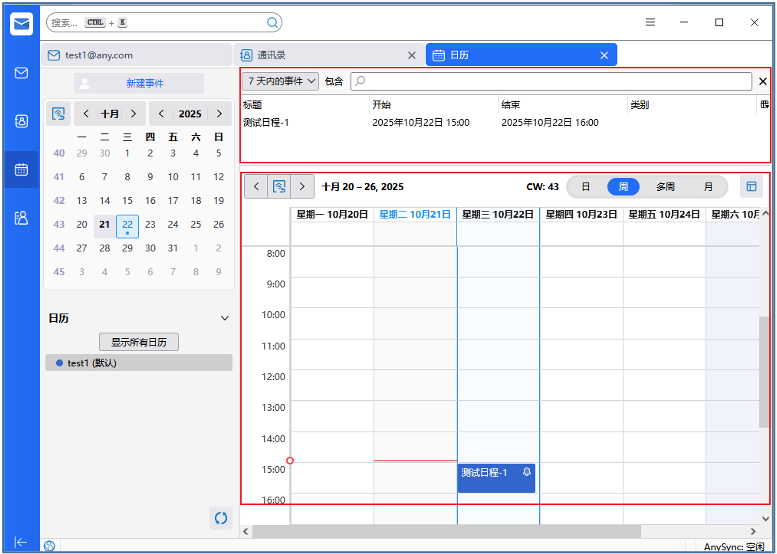Collapse the sidebar with bottom-left arrow

[x=21, y=541]
